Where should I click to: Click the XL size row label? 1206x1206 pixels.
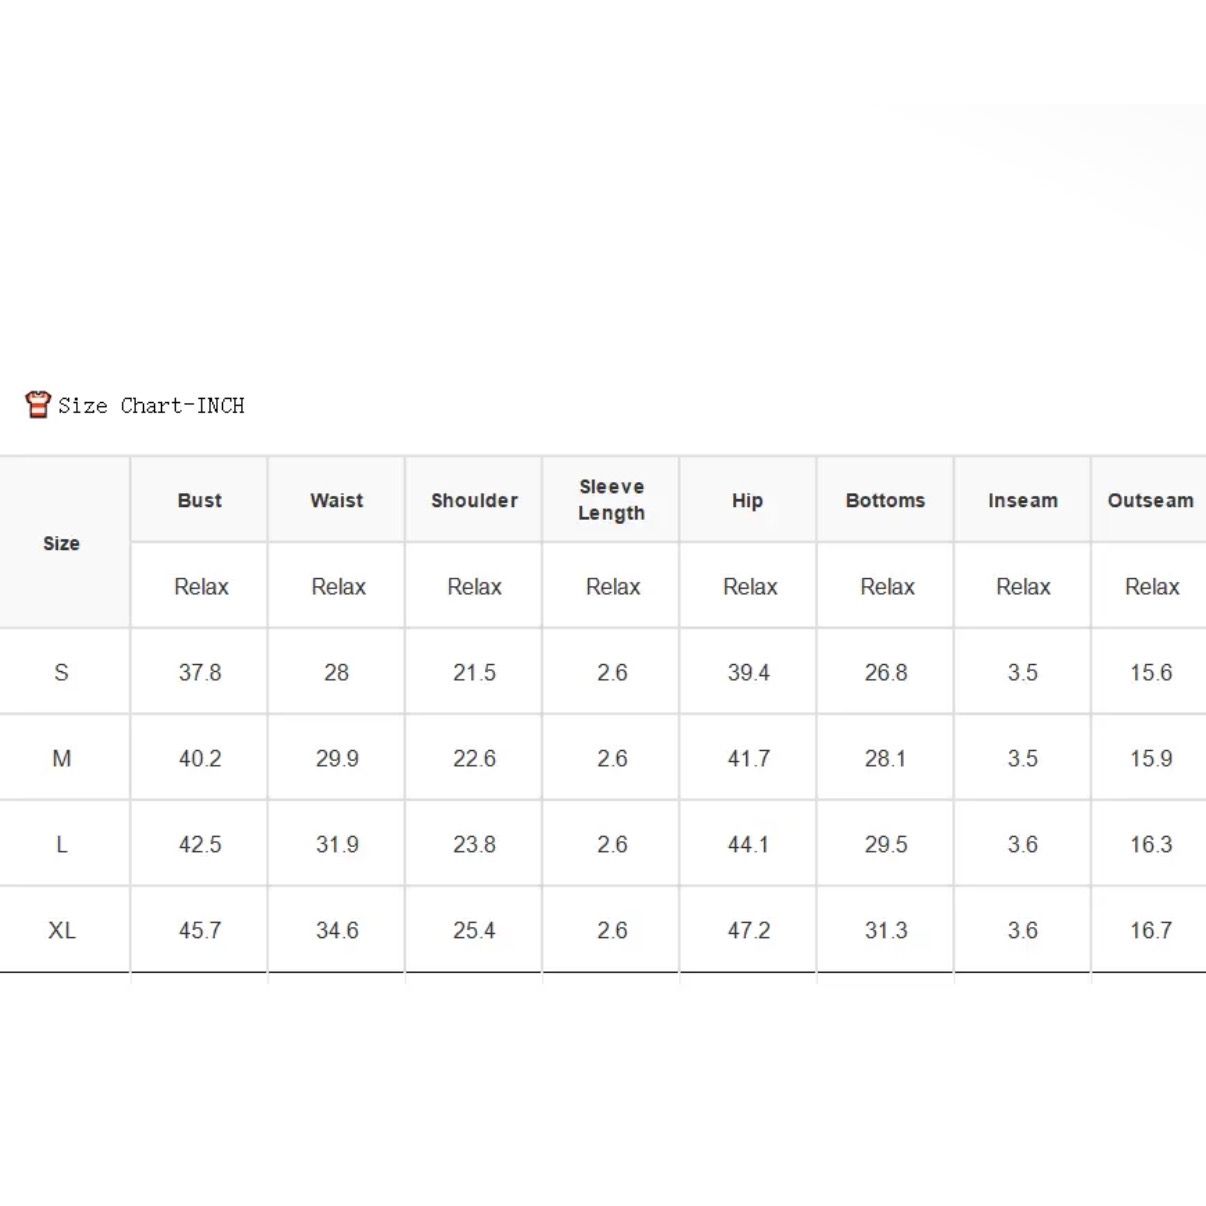click(x=61, y=930)
